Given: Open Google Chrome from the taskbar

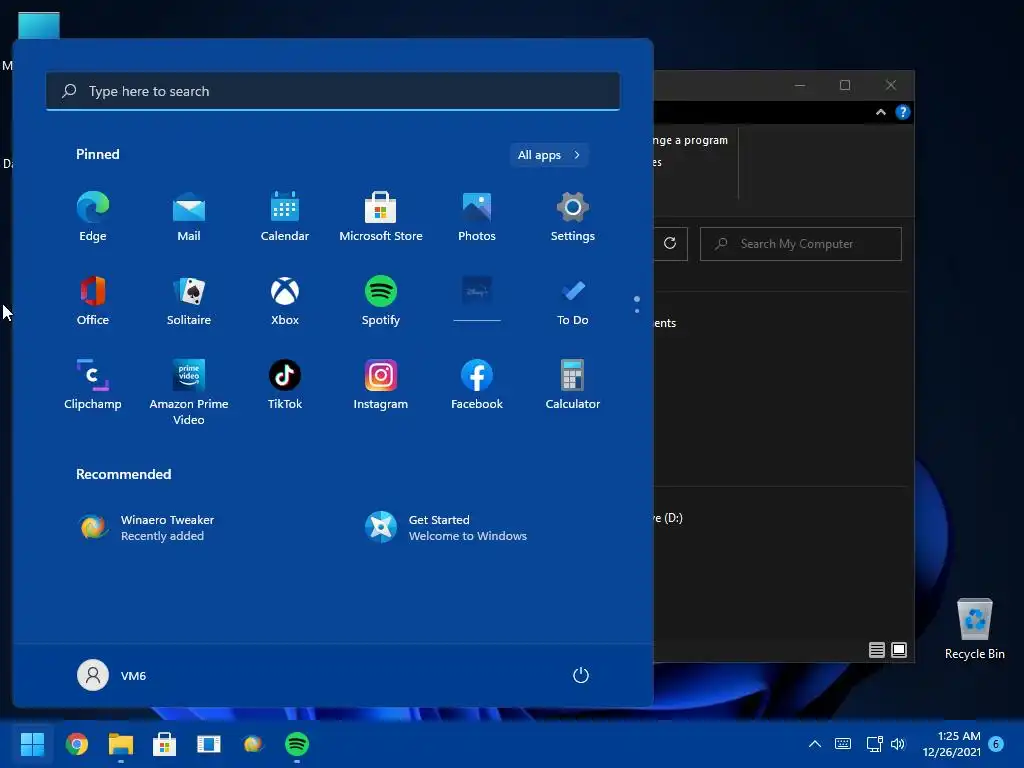Looking at the screenshot, I should [76, 744].
